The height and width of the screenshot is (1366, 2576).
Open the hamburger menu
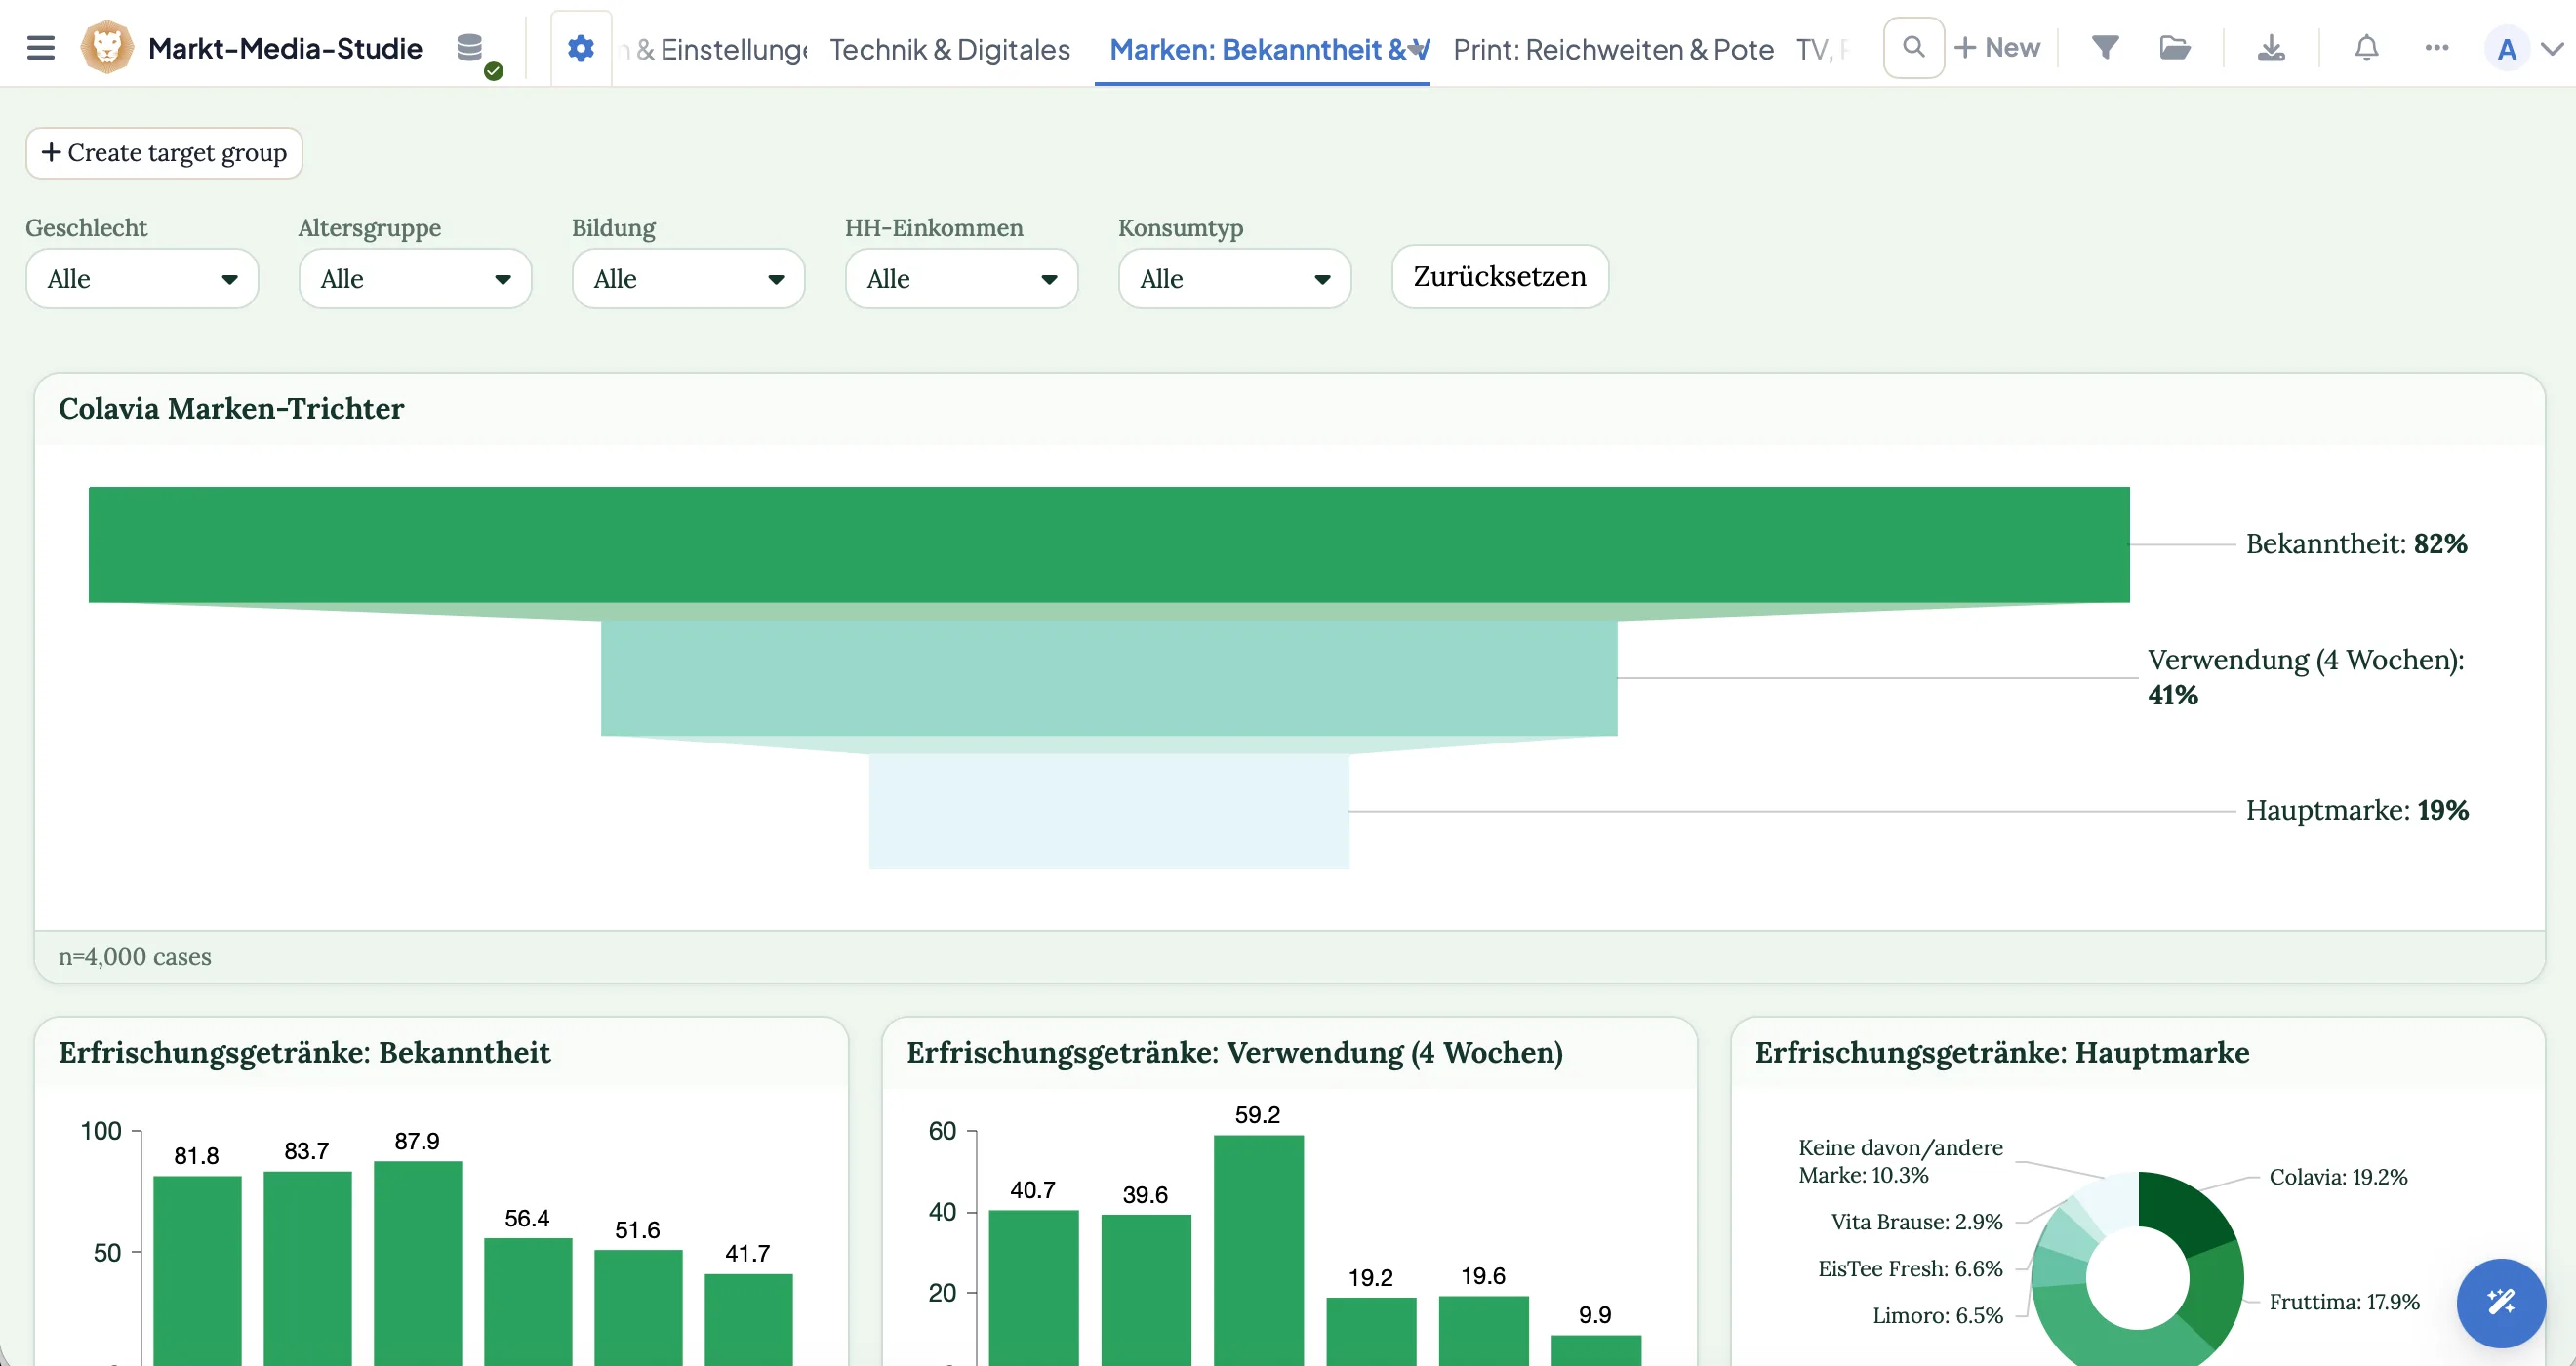(40, 47)
